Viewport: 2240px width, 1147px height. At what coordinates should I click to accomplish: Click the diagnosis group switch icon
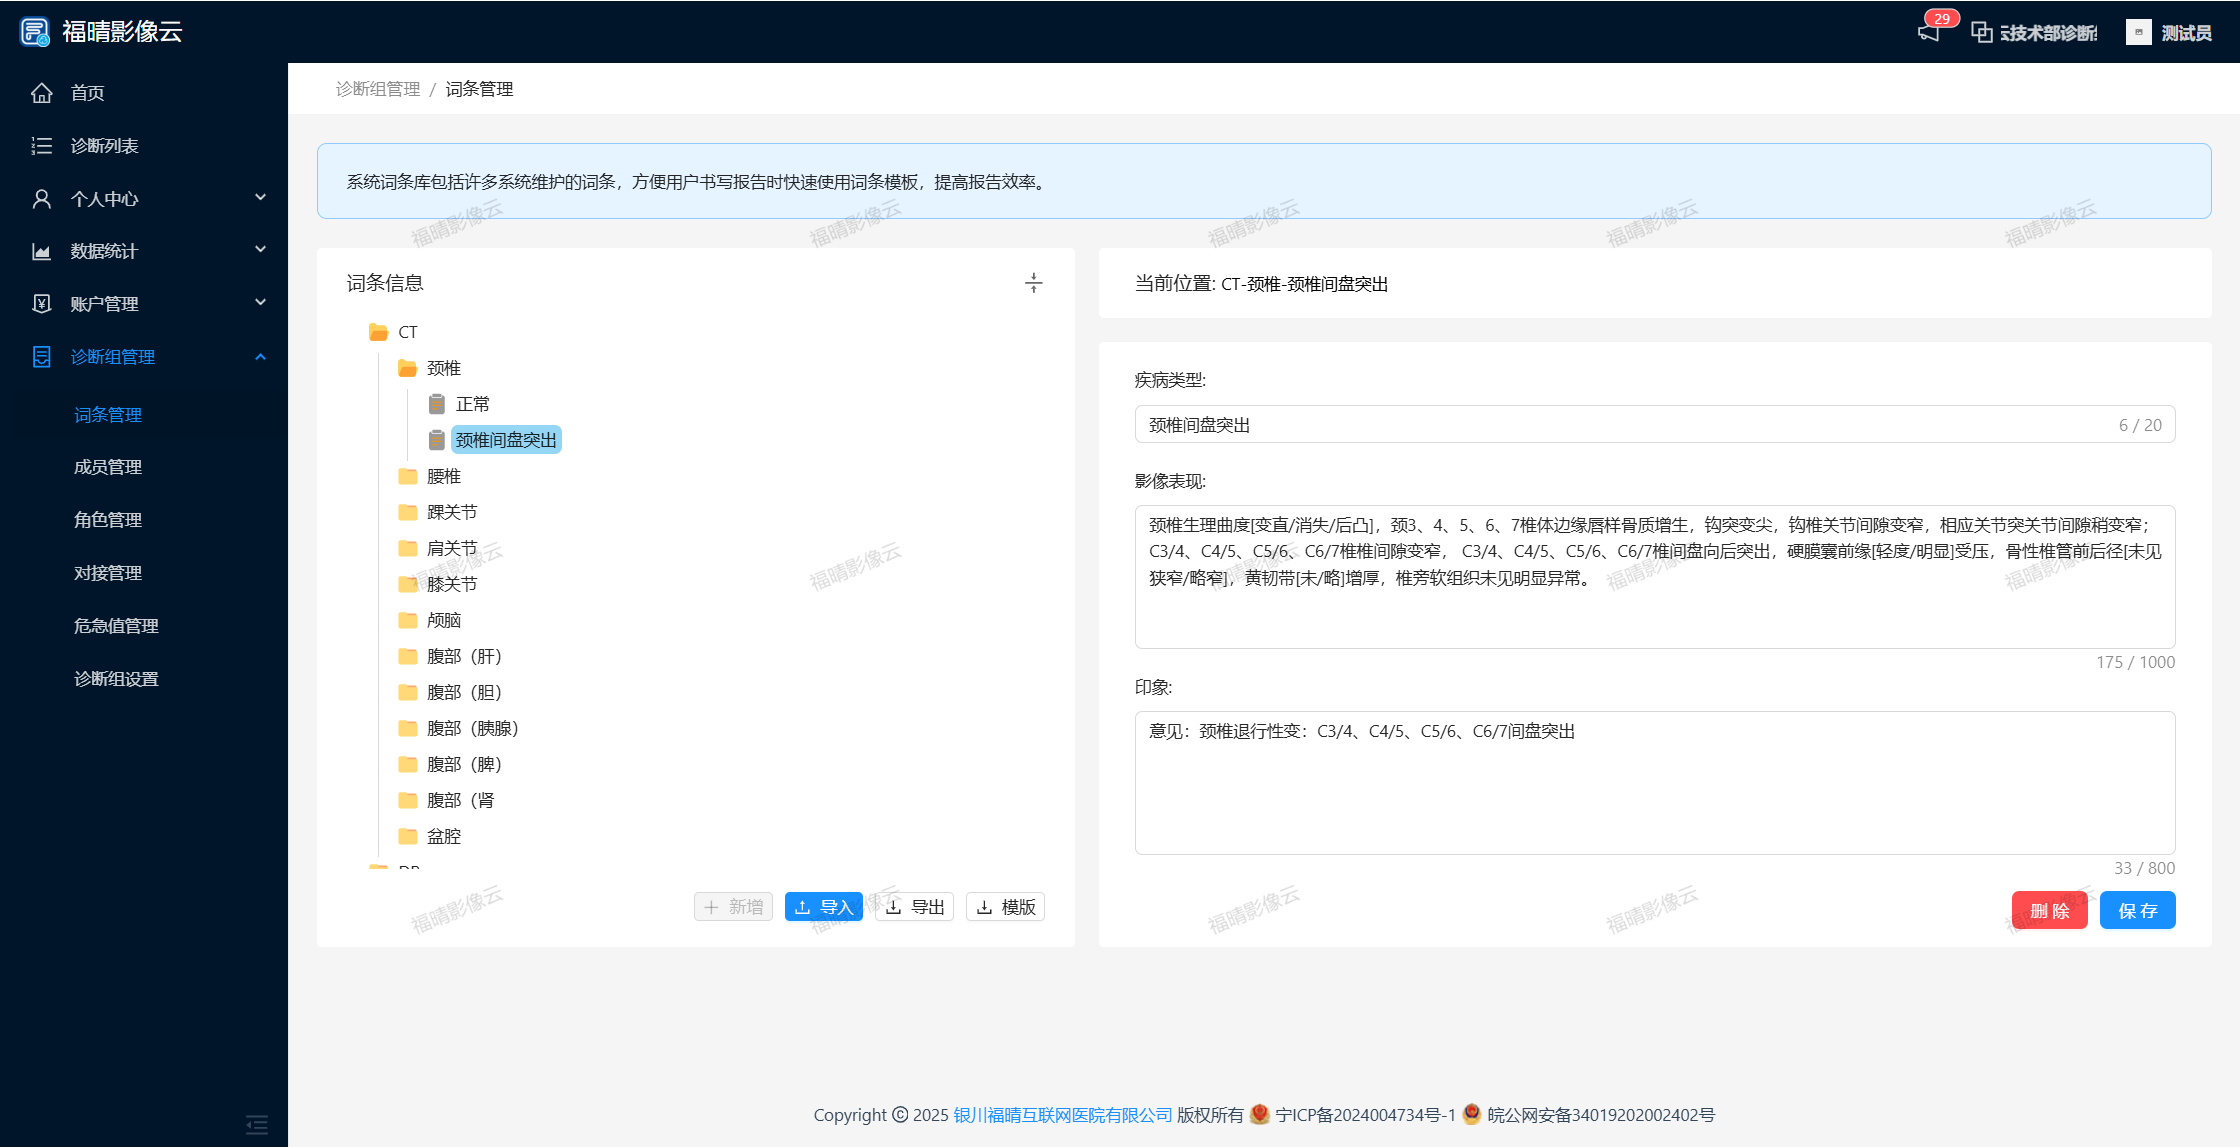tap(1981, 32)
